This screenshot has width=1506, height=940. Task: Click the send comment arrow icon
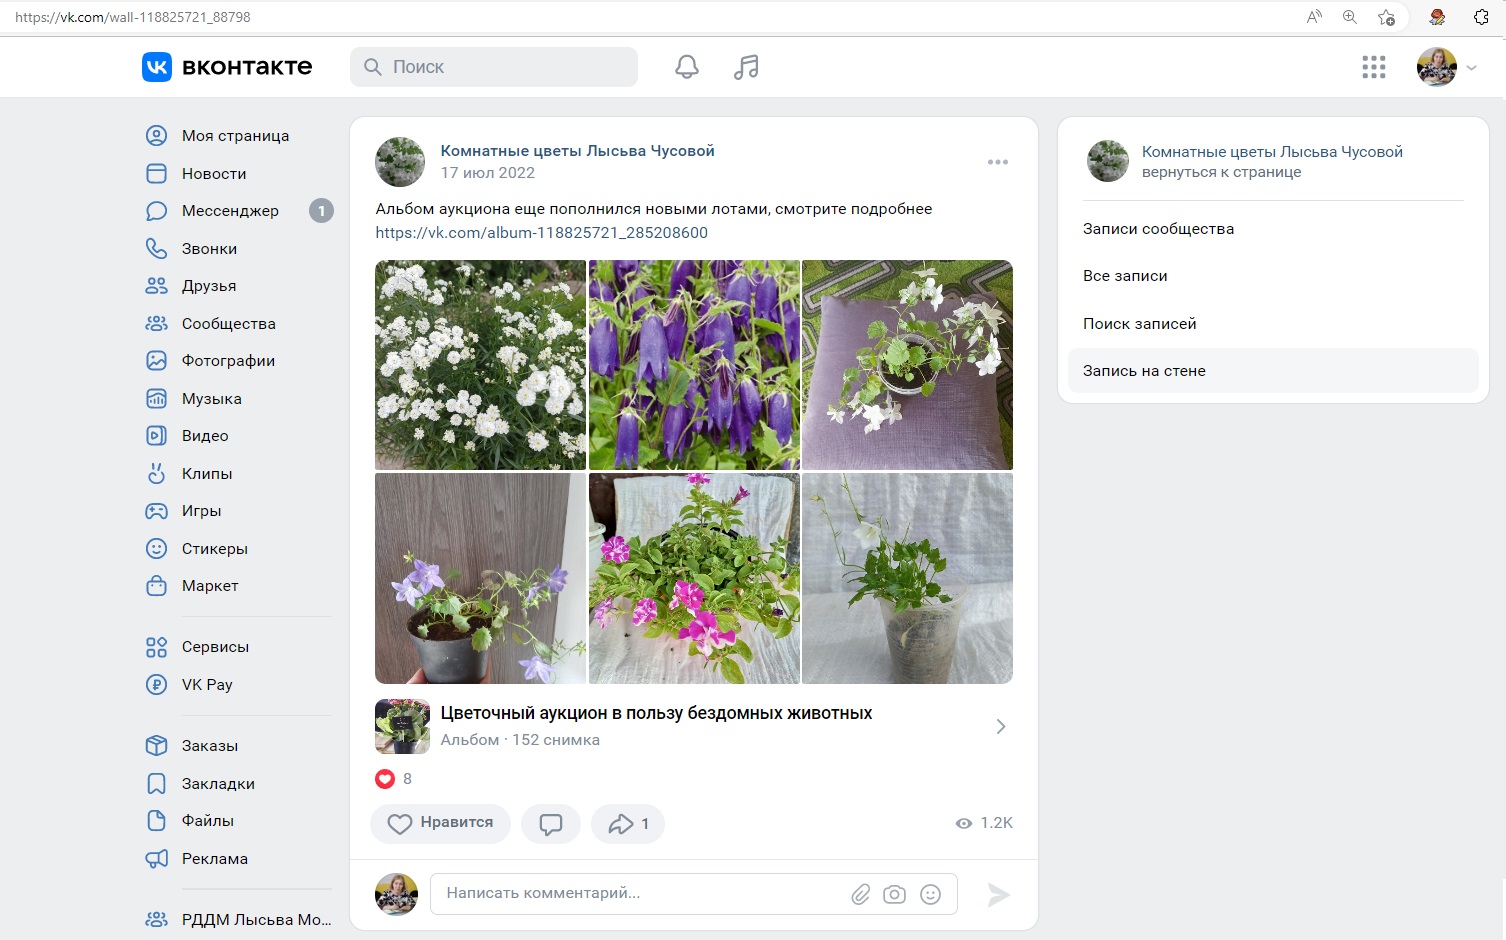click(x=998, y=894)
